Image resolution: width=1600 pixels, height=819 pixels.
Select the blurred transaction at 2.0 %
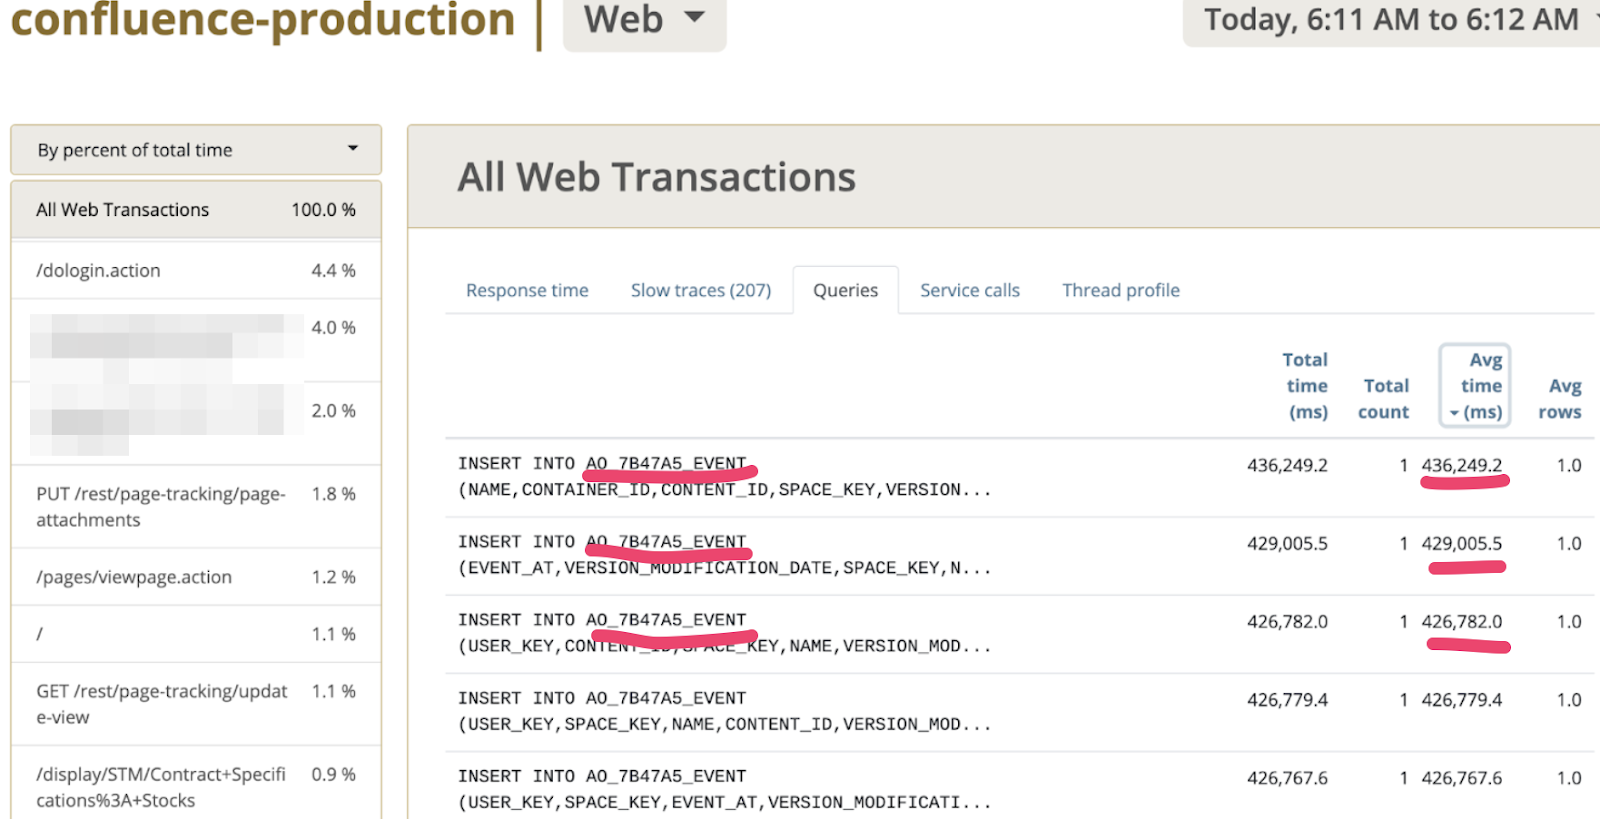point(196,423)
